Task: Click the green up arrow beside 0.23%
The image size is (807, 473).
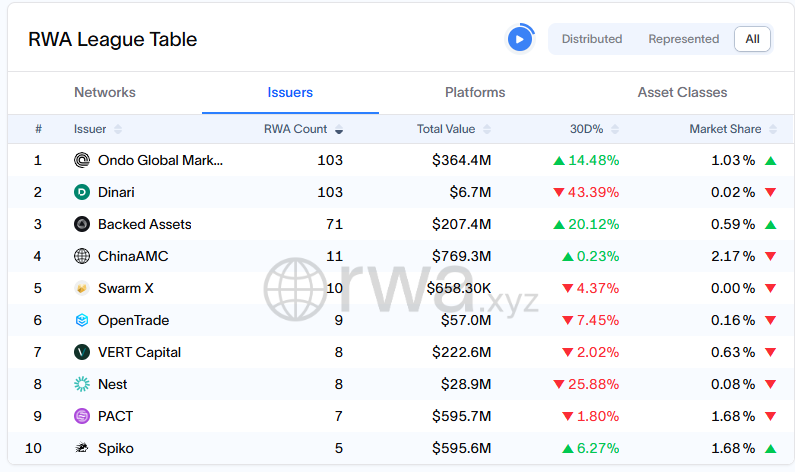Action: click(x=568, y=256)
